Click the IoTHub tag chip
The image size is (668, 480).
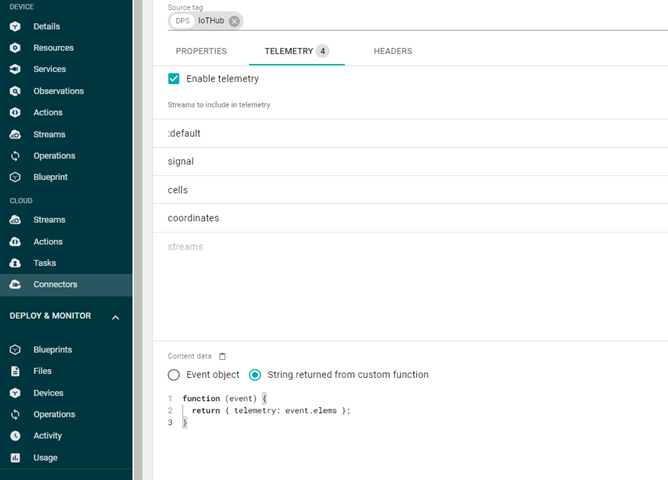(206, 21)
